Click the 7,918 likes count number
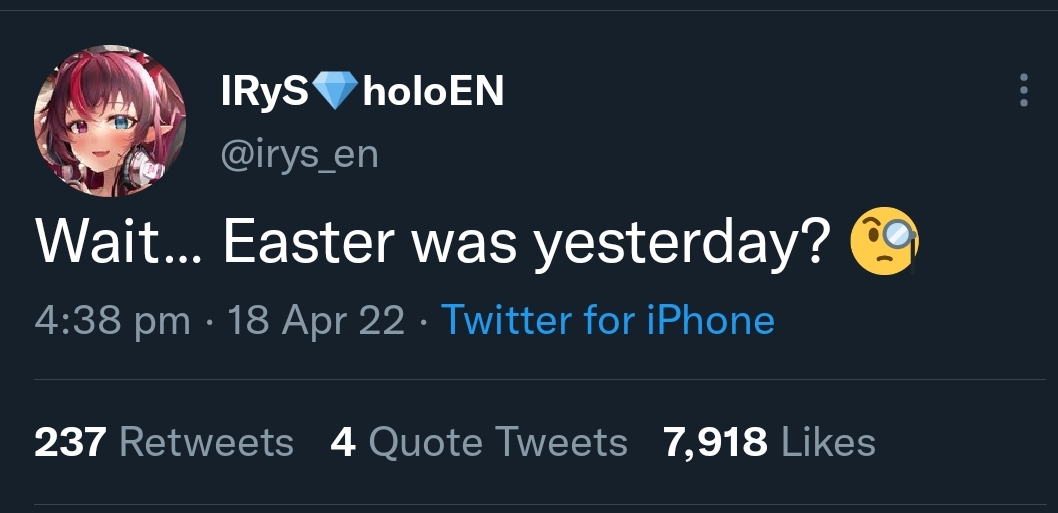This screenshot has height=513, width=1058. pyautogui.click(x=716, y=441)
